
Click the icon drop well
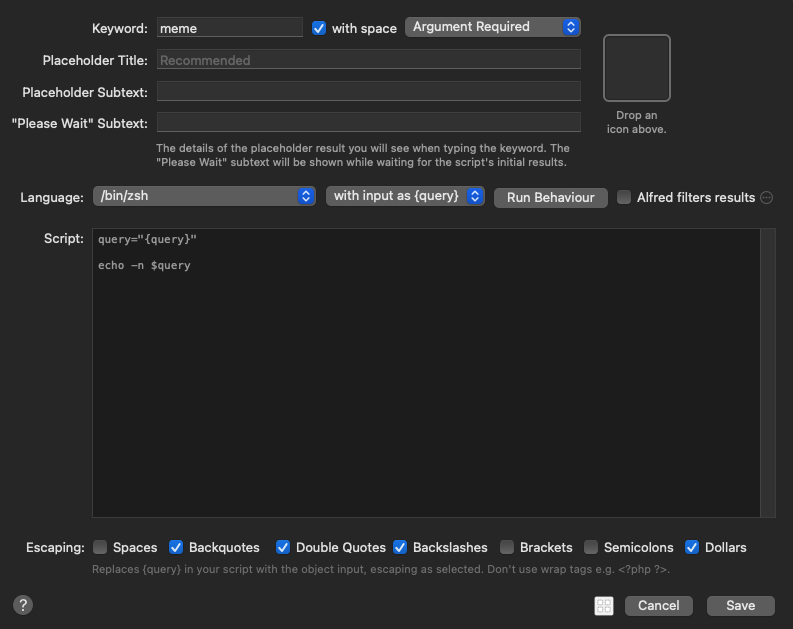tap(637, 68)
